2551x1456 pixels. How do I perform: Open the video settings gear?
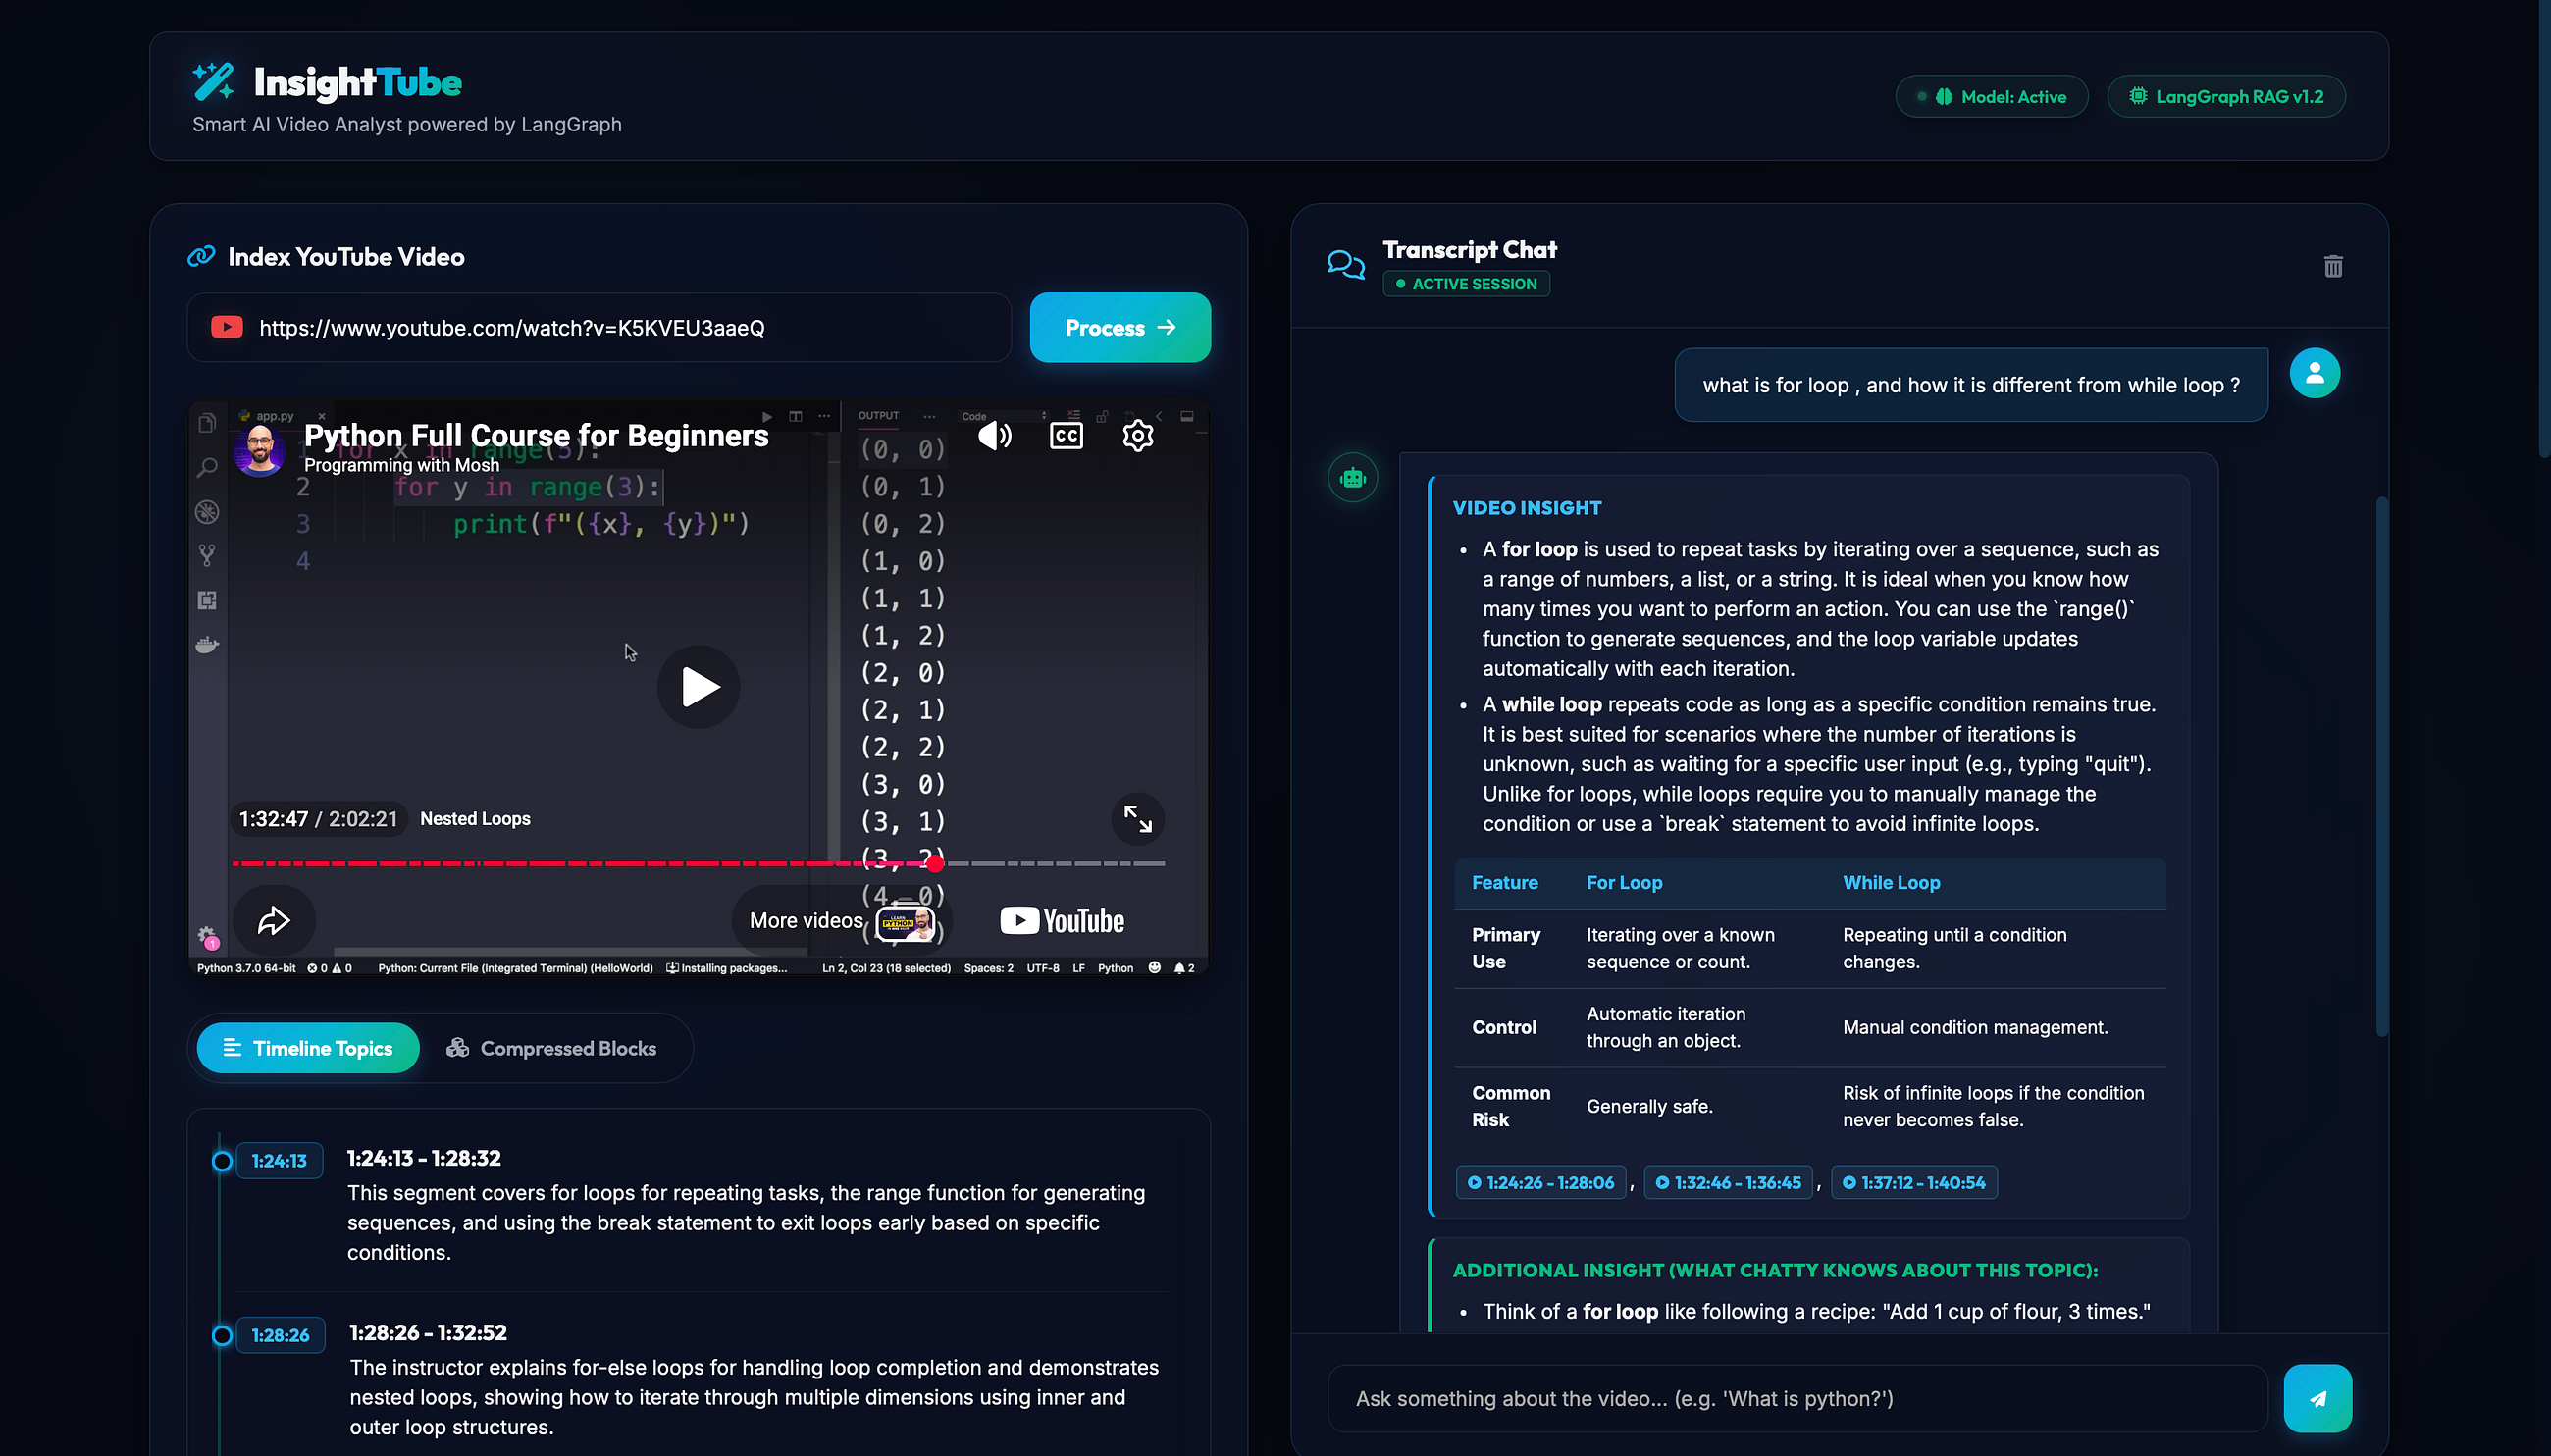(x=1138, y=436)
